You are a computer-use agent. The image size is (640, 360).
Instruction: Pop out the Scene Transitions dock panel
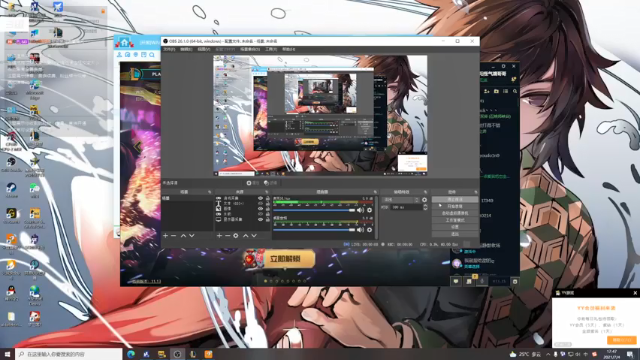tap(425, 192)
